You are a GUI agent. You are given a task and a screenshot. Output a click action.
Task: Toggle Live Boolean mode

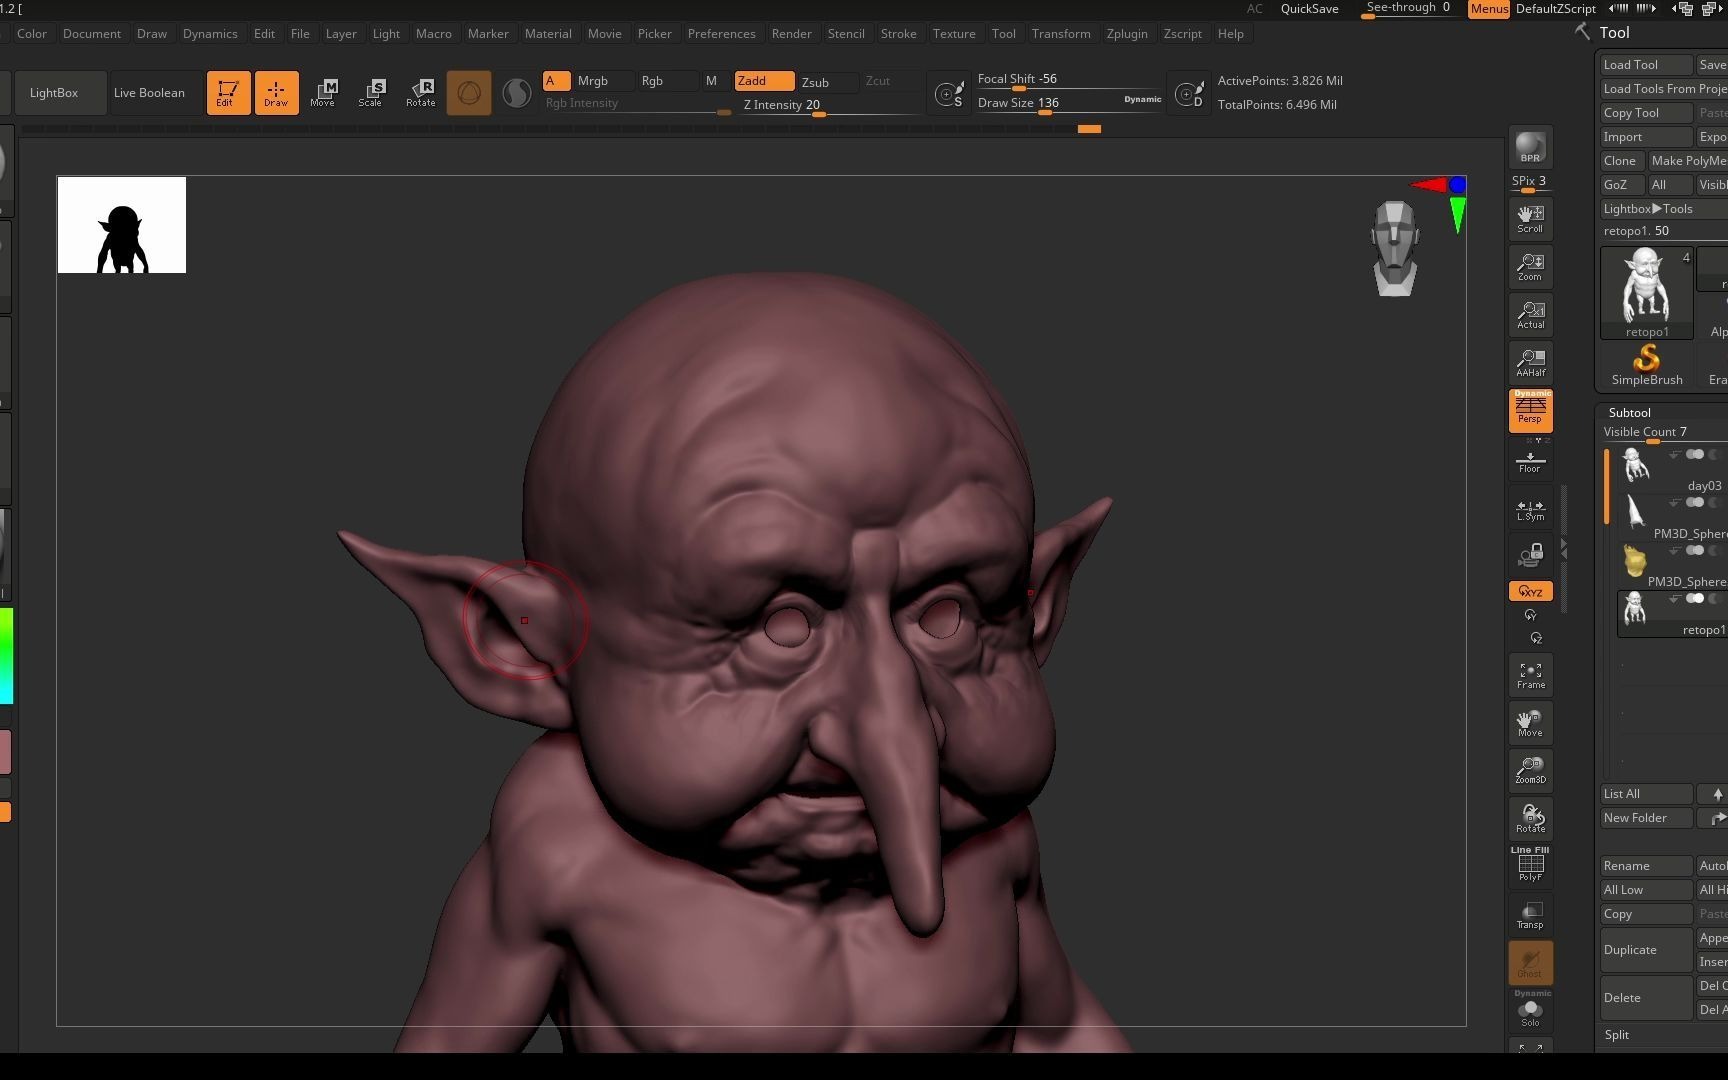(x=149, y=93)
